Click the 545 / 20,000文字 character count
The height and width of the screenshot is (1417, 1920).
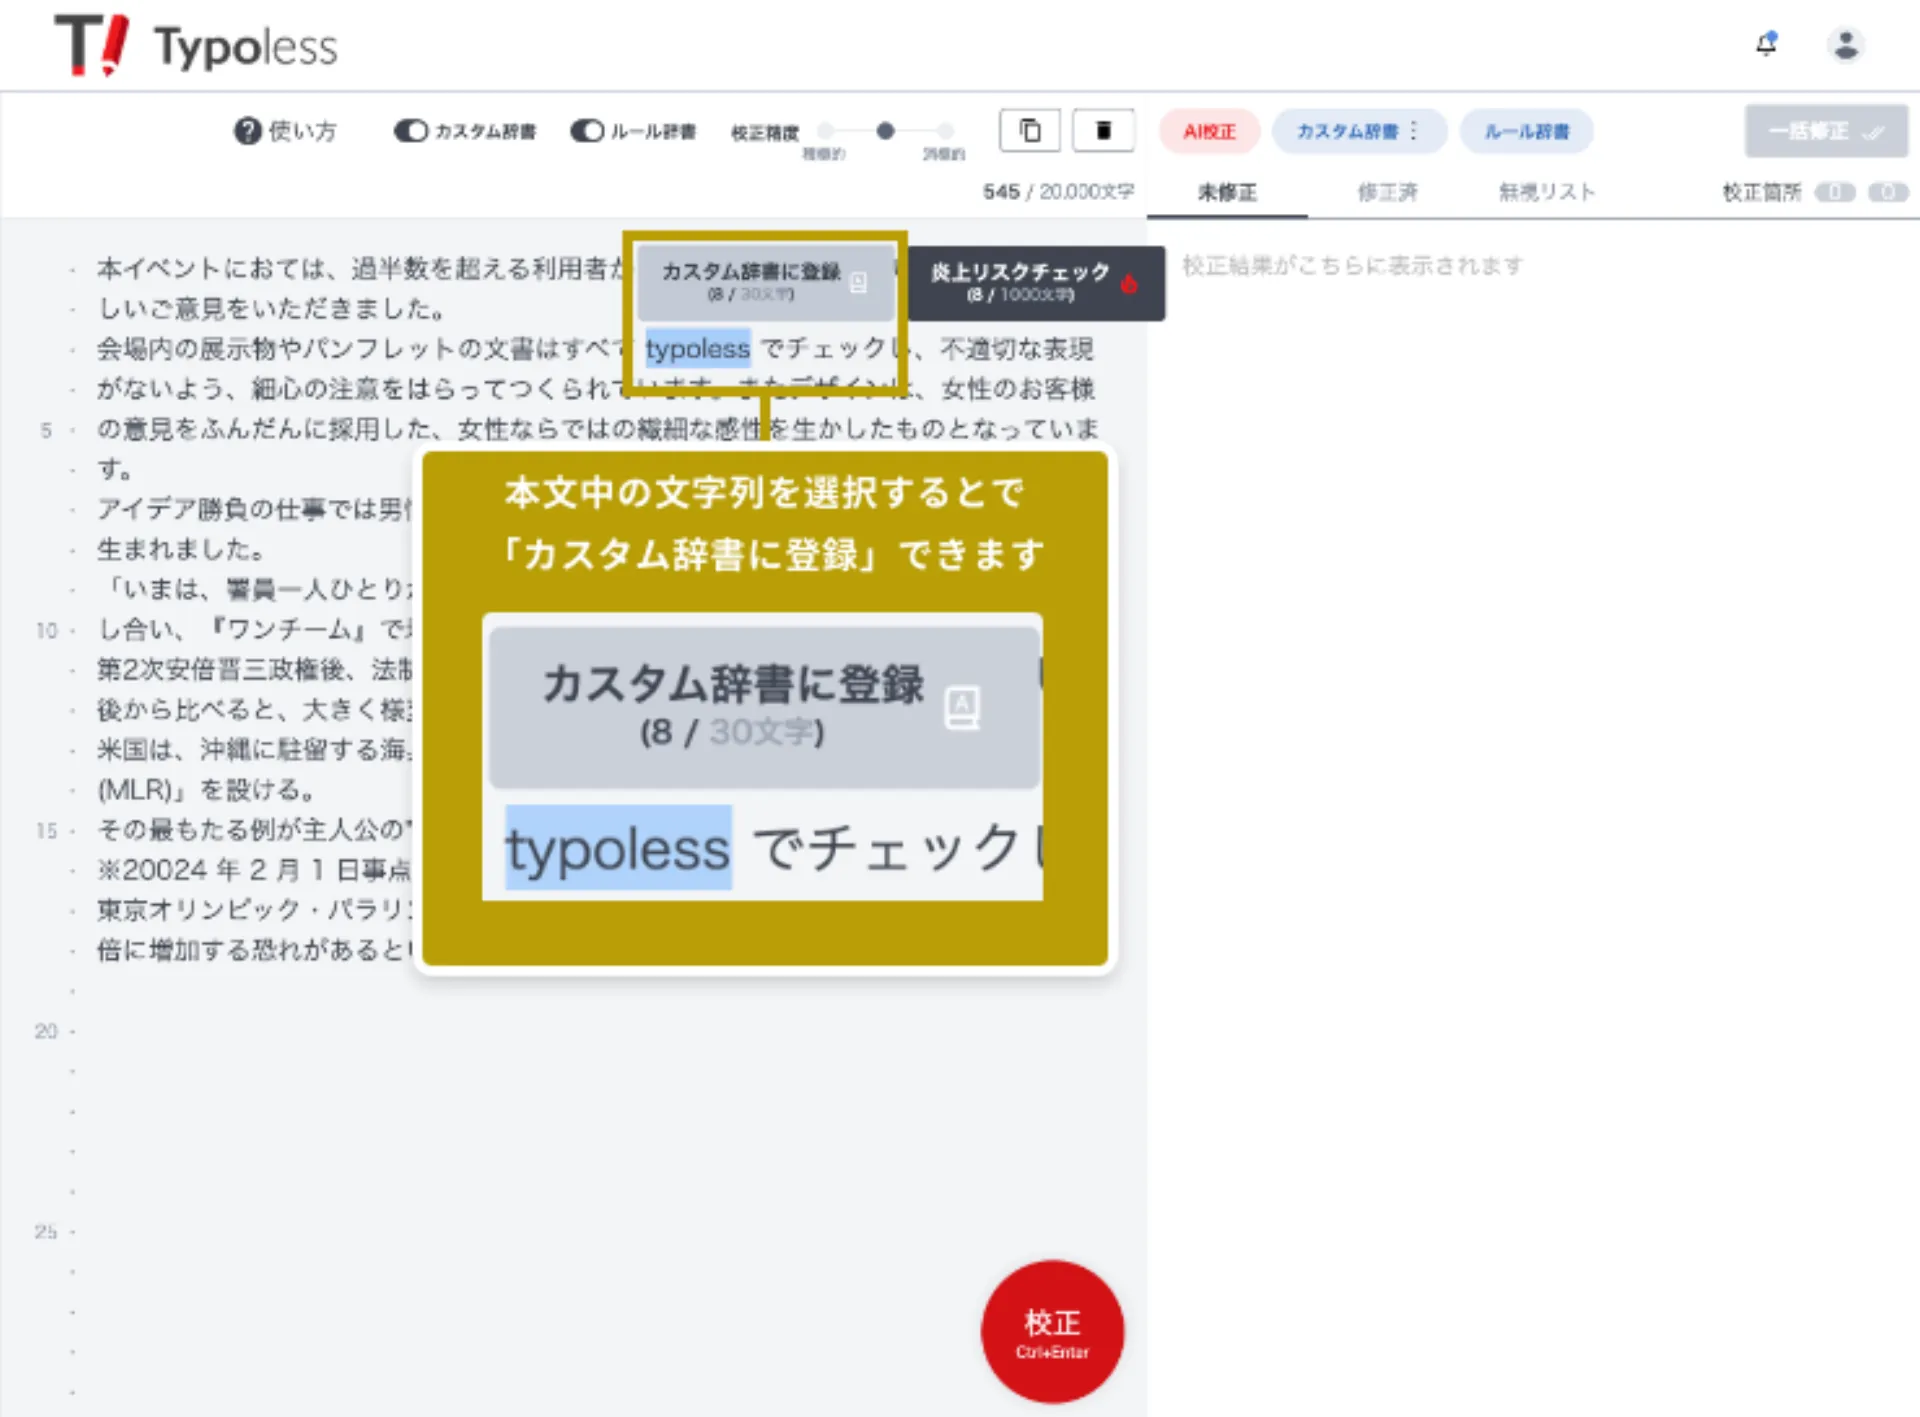tap(1058, 191)
